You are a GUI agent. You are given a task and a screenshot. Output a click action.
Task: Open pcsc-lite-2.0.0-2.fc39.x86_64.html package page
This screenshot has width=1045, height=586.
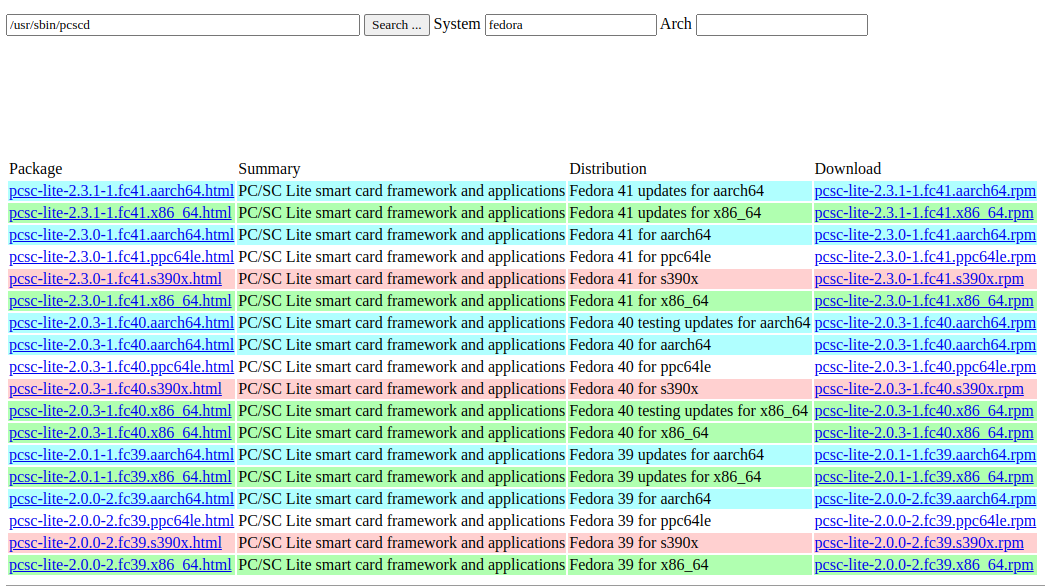120,565
